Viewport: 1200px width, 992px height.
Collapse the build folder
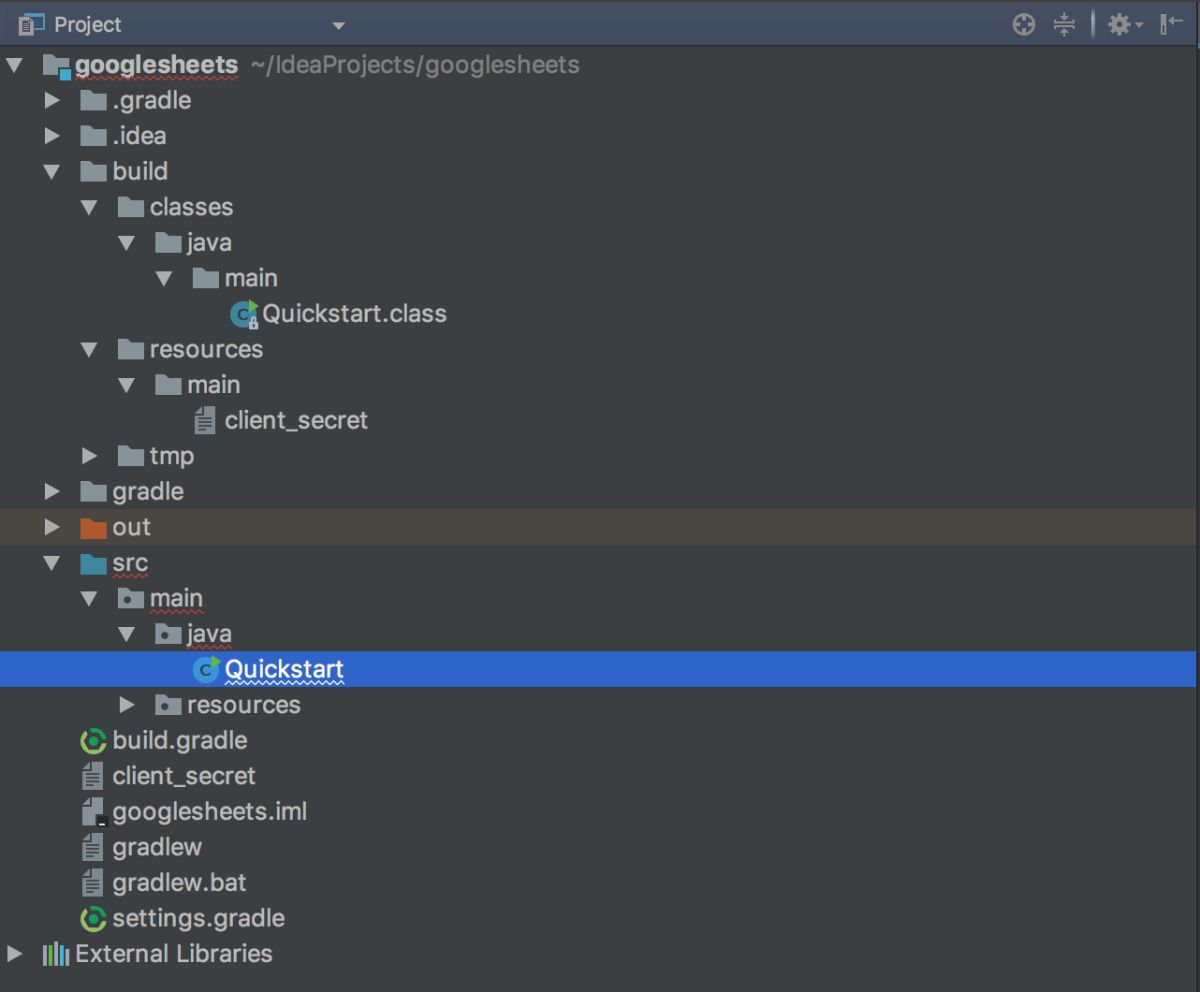pyautogui.click(x=52, y=172)
